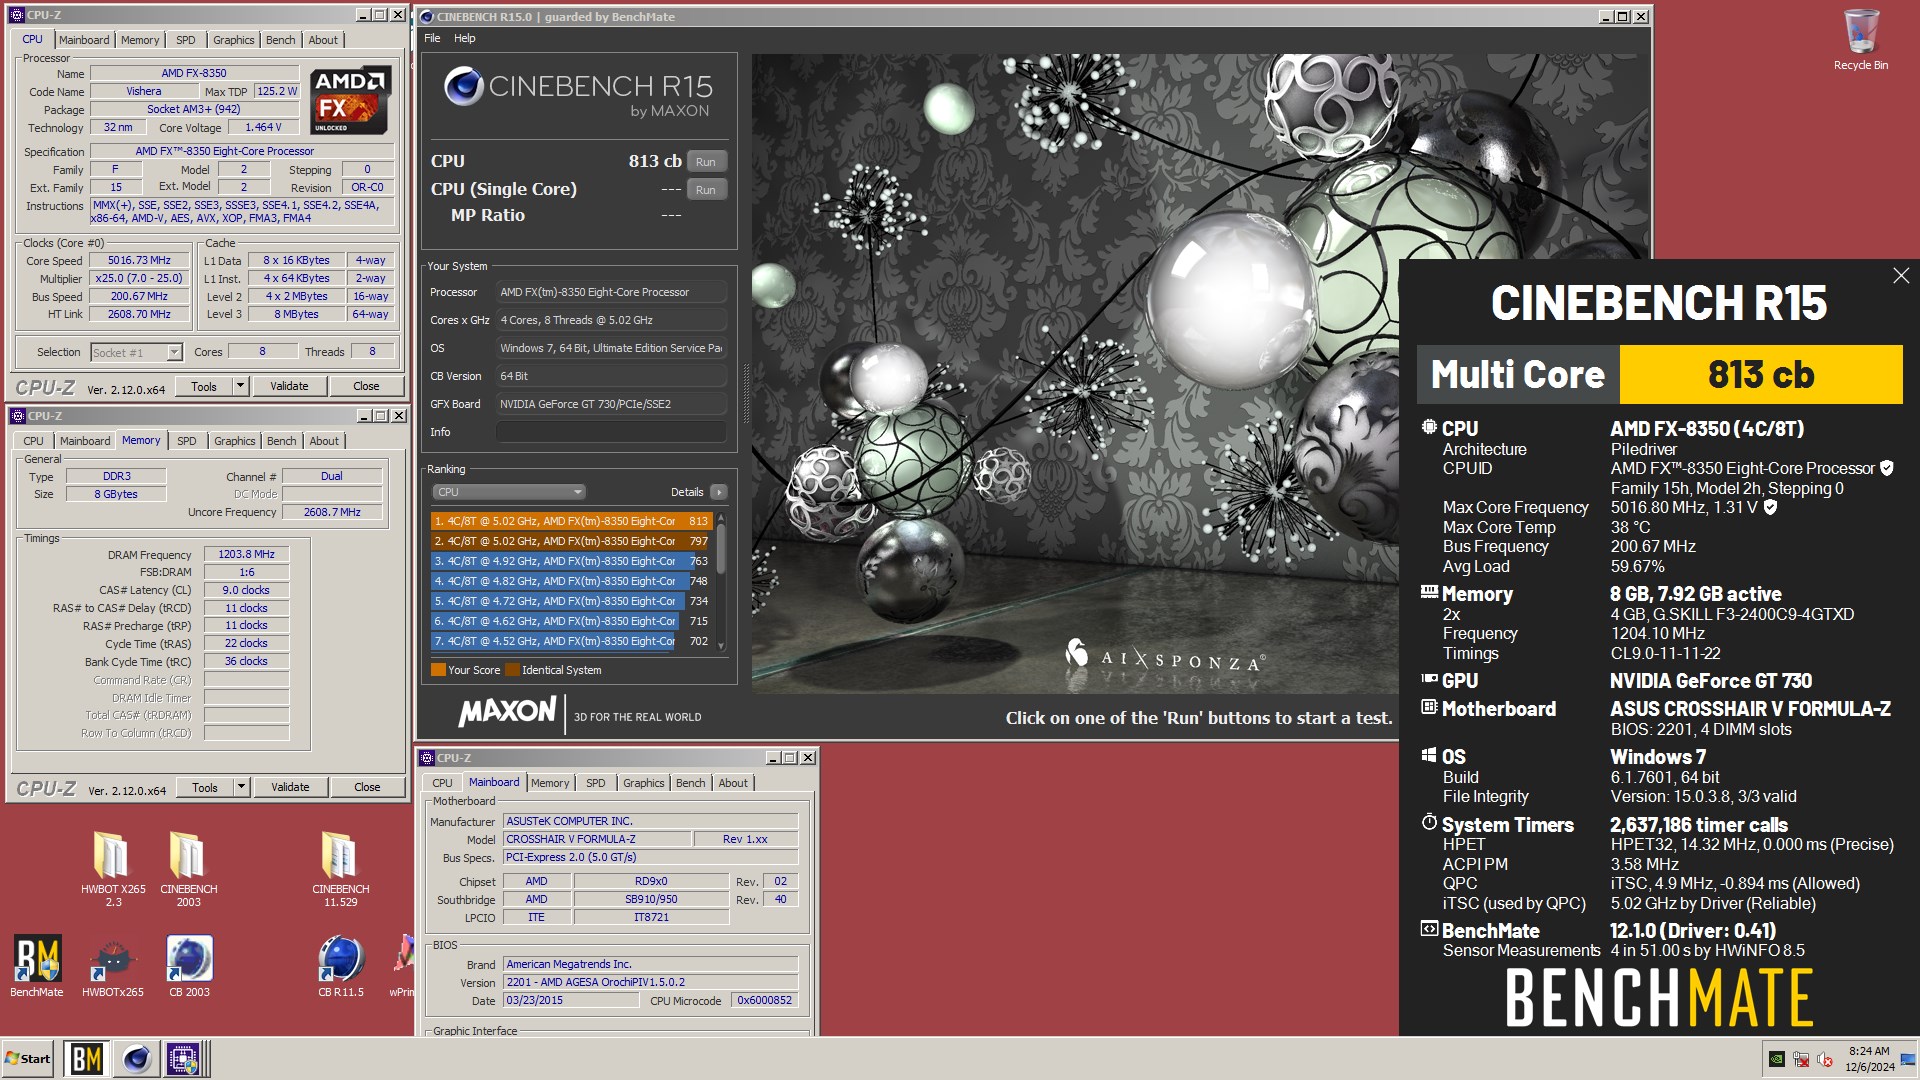Image resolution: width=1920 pixels, height=1080 pixels.
Task: Click the network disconnected tray icon
Action: coord(1801,1059)
